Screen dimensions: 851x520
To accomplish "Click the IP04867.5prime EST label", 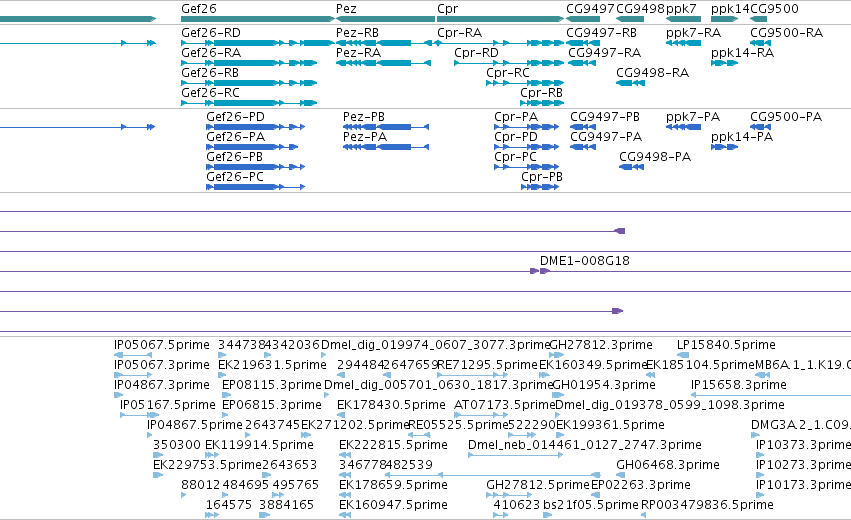I will (195, 425).
